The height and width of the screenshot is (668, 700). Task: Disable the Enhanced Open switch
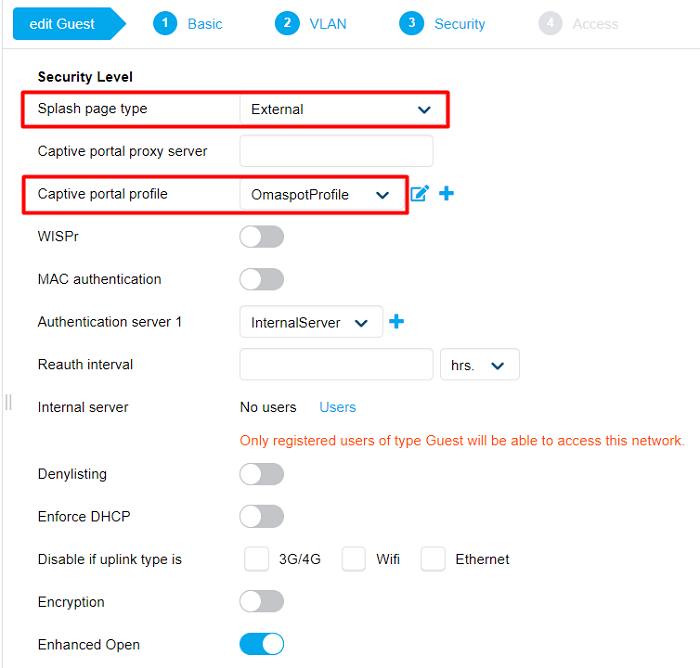tap(261, 644)
